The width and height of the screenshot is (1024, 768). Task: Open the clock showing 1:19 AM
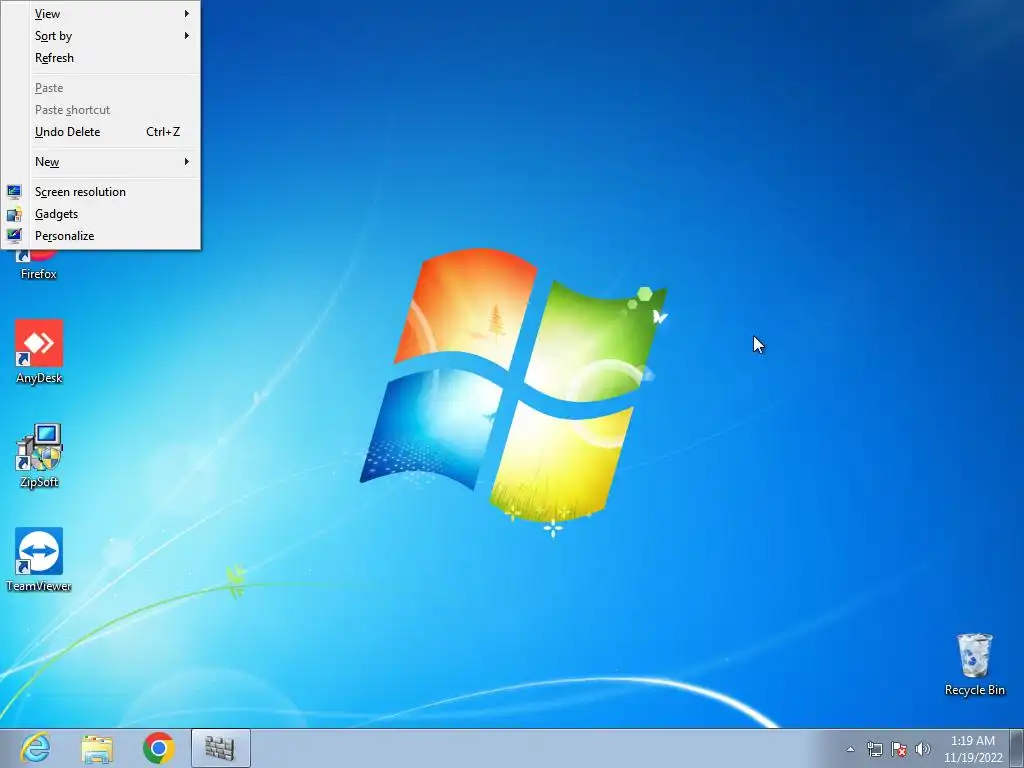click(x=973, y=749)
